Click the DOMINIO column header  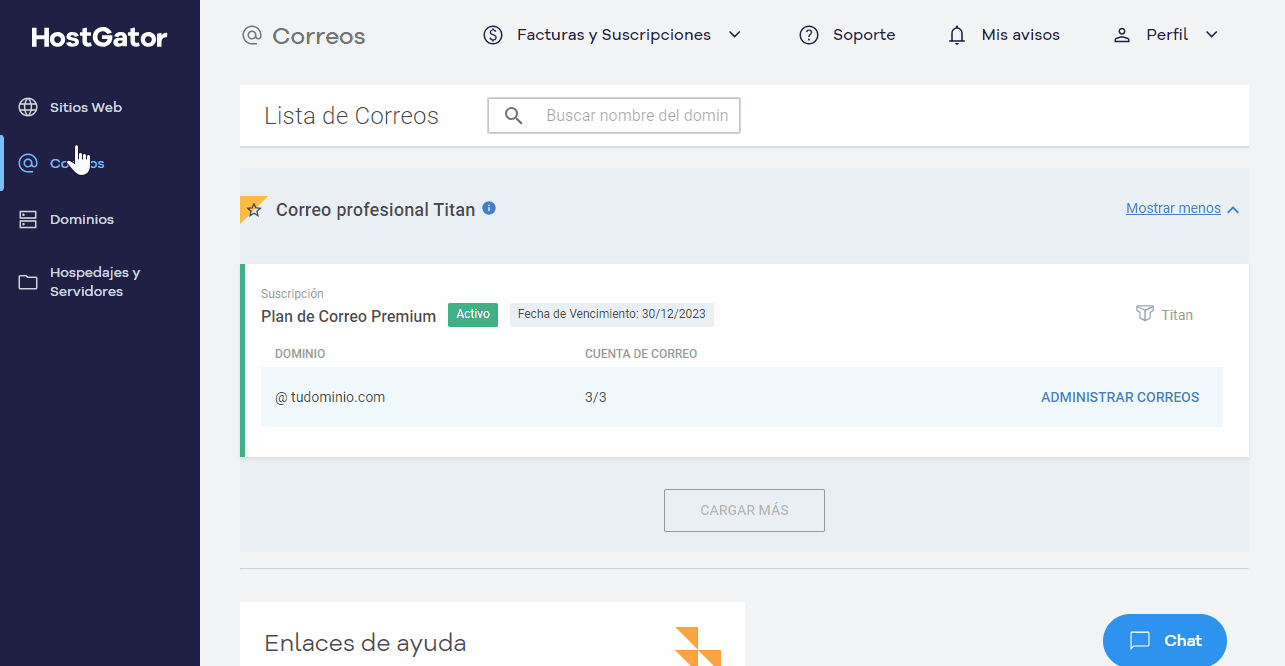tap(300, 354)
